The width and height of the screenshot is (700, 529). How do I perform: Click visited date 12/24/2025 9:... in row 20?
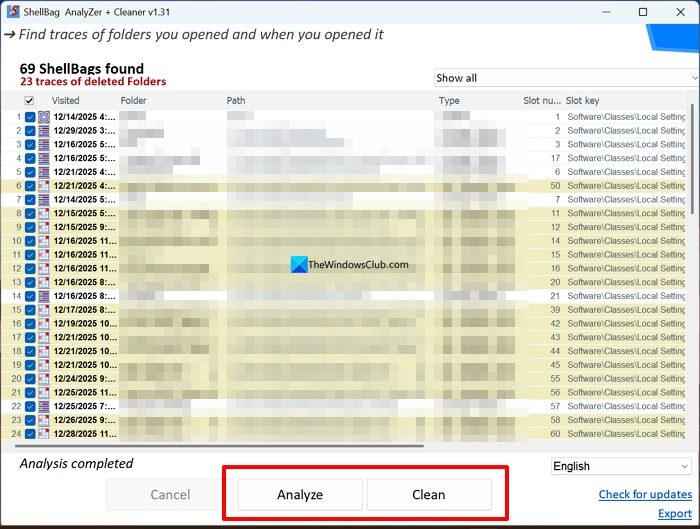84,379
